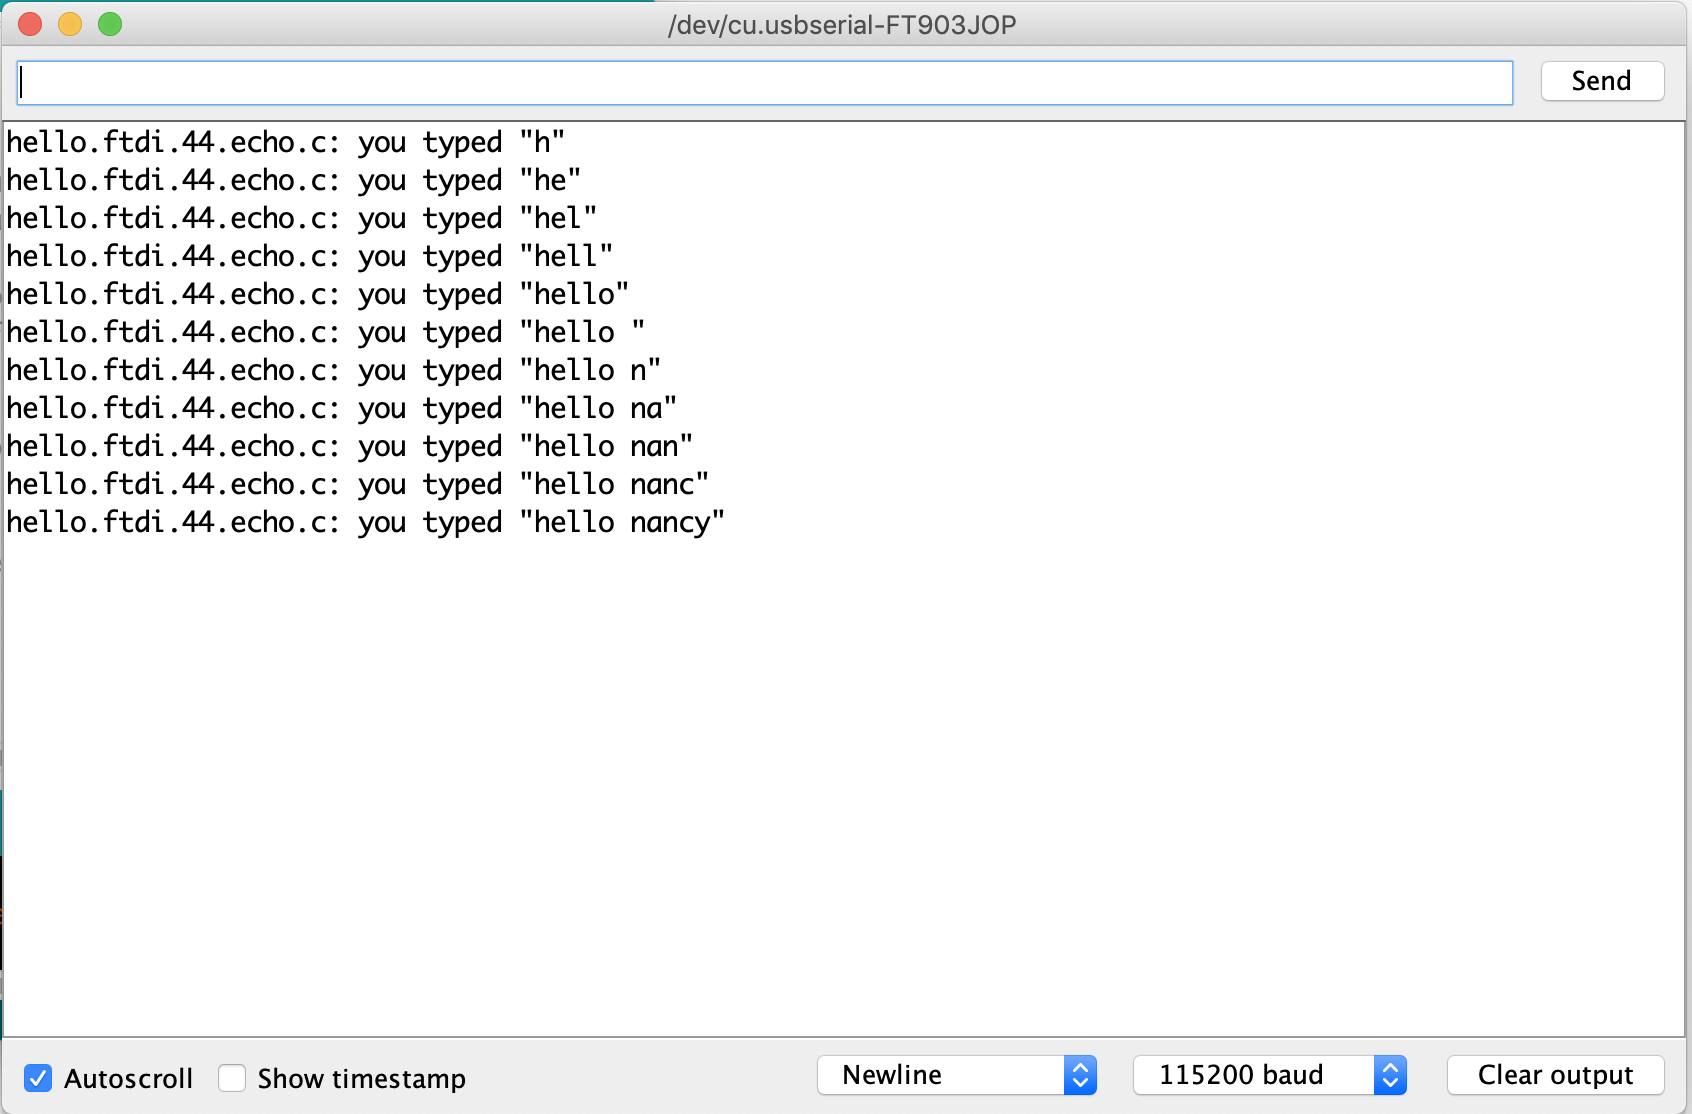Click the output line ending with "hello"
The height and width of the screenshot is (1114, 1692).
318,294
